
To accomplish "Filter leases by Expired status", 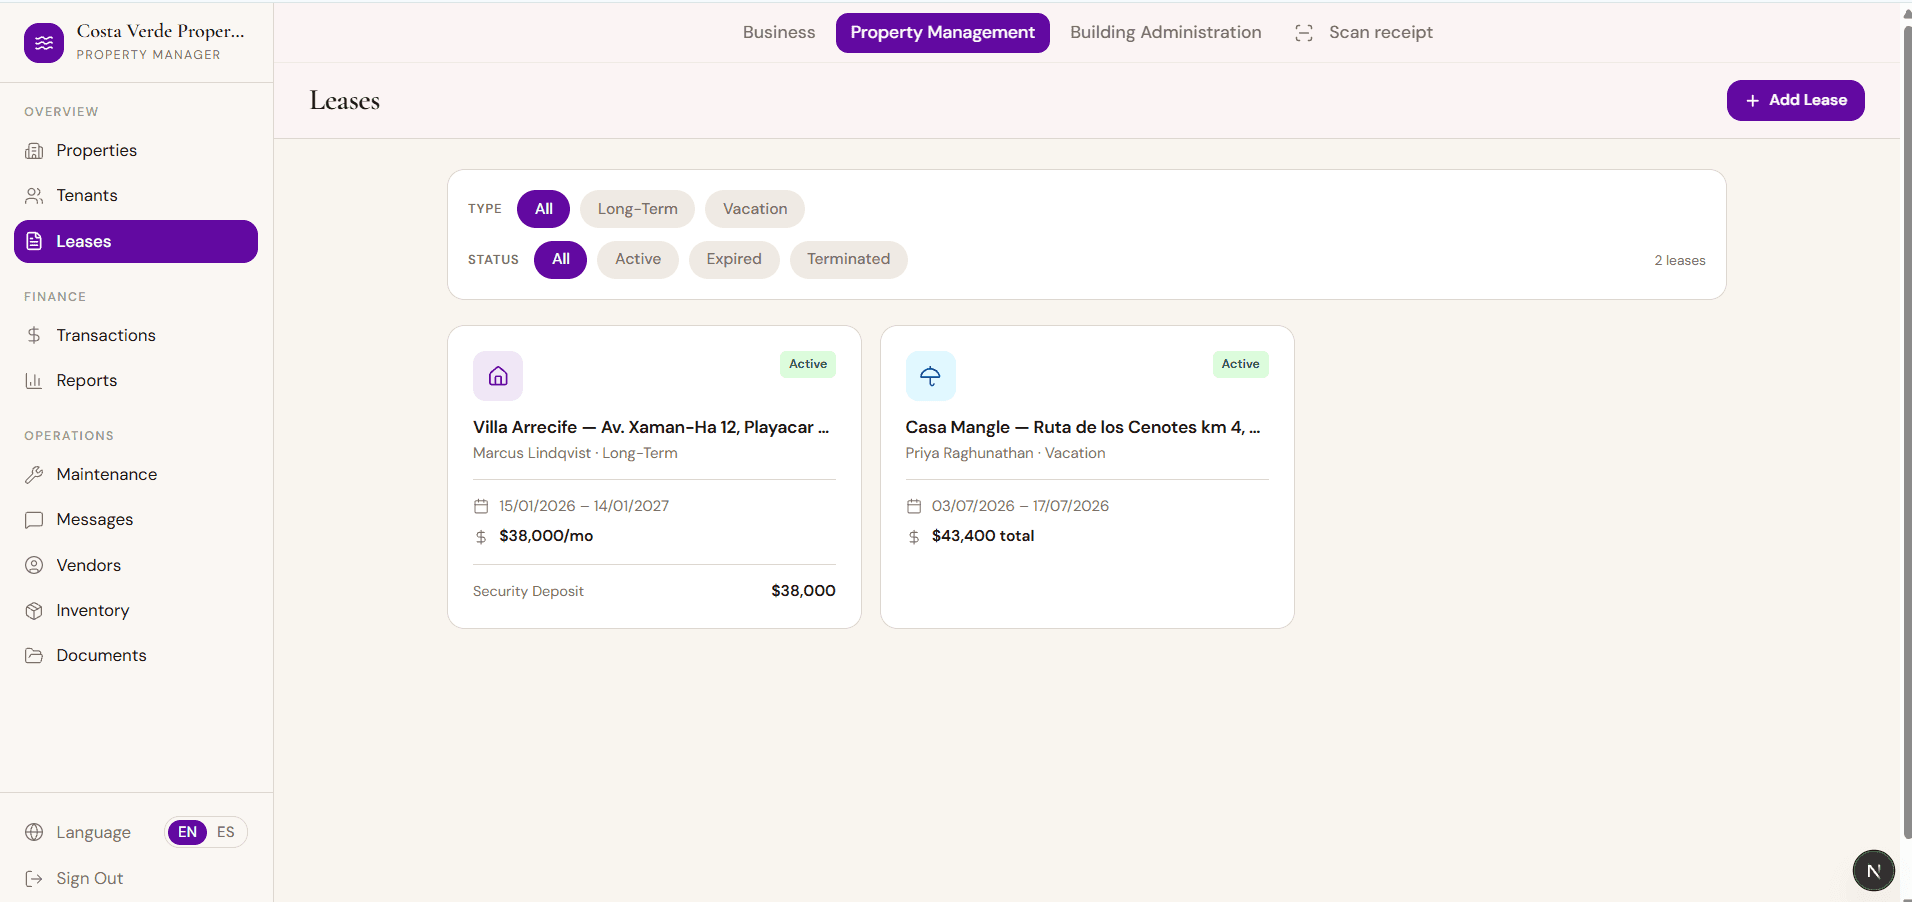I will (x=734, y=259).
